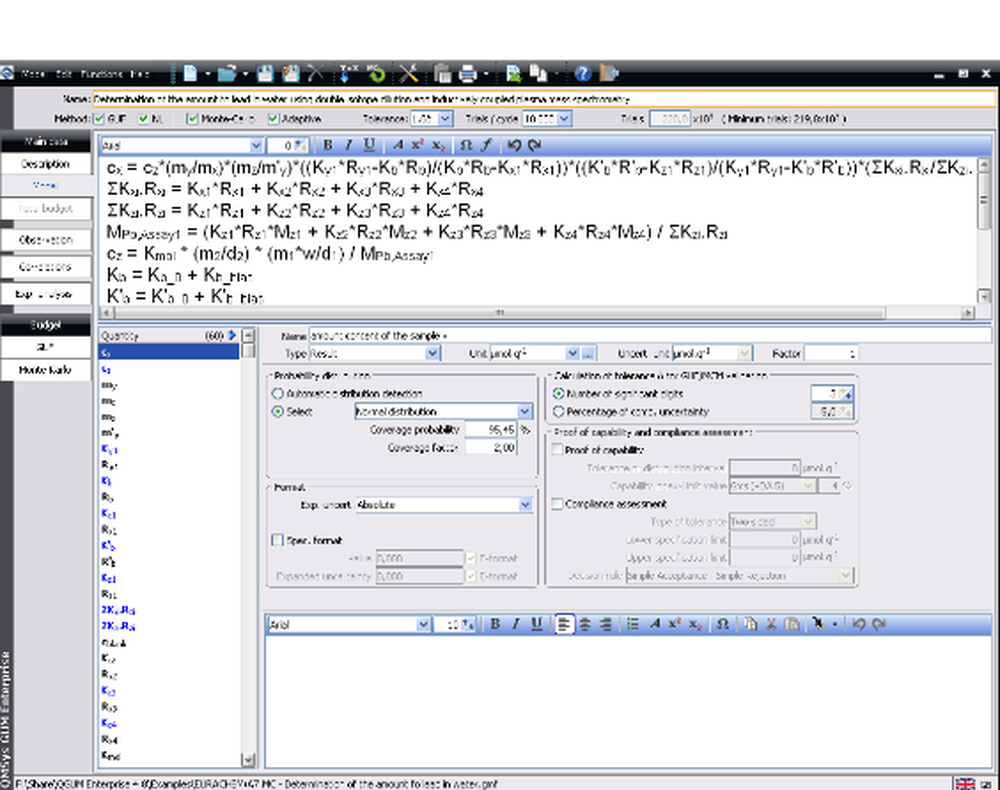This screenshot has width=1000, height=790.
Task: Click the Exit door icon in toolbar
Action: pos(610,73)
